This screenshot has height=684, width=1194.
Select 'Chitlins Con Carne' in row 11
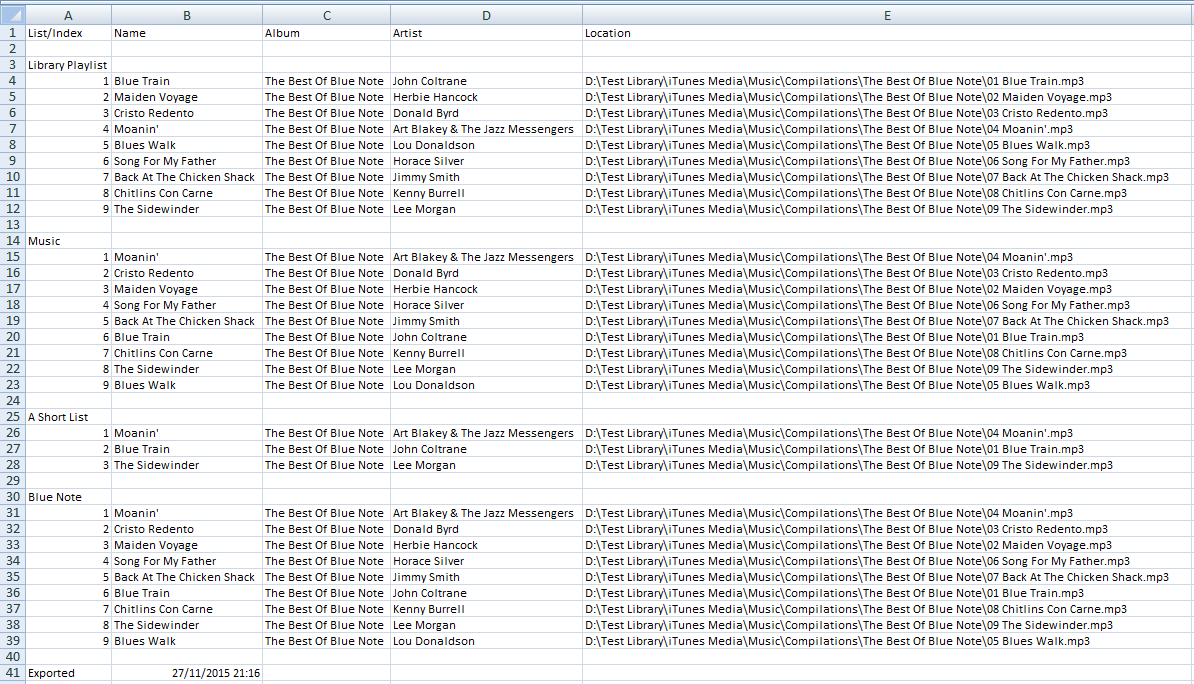tap(187, 193)
